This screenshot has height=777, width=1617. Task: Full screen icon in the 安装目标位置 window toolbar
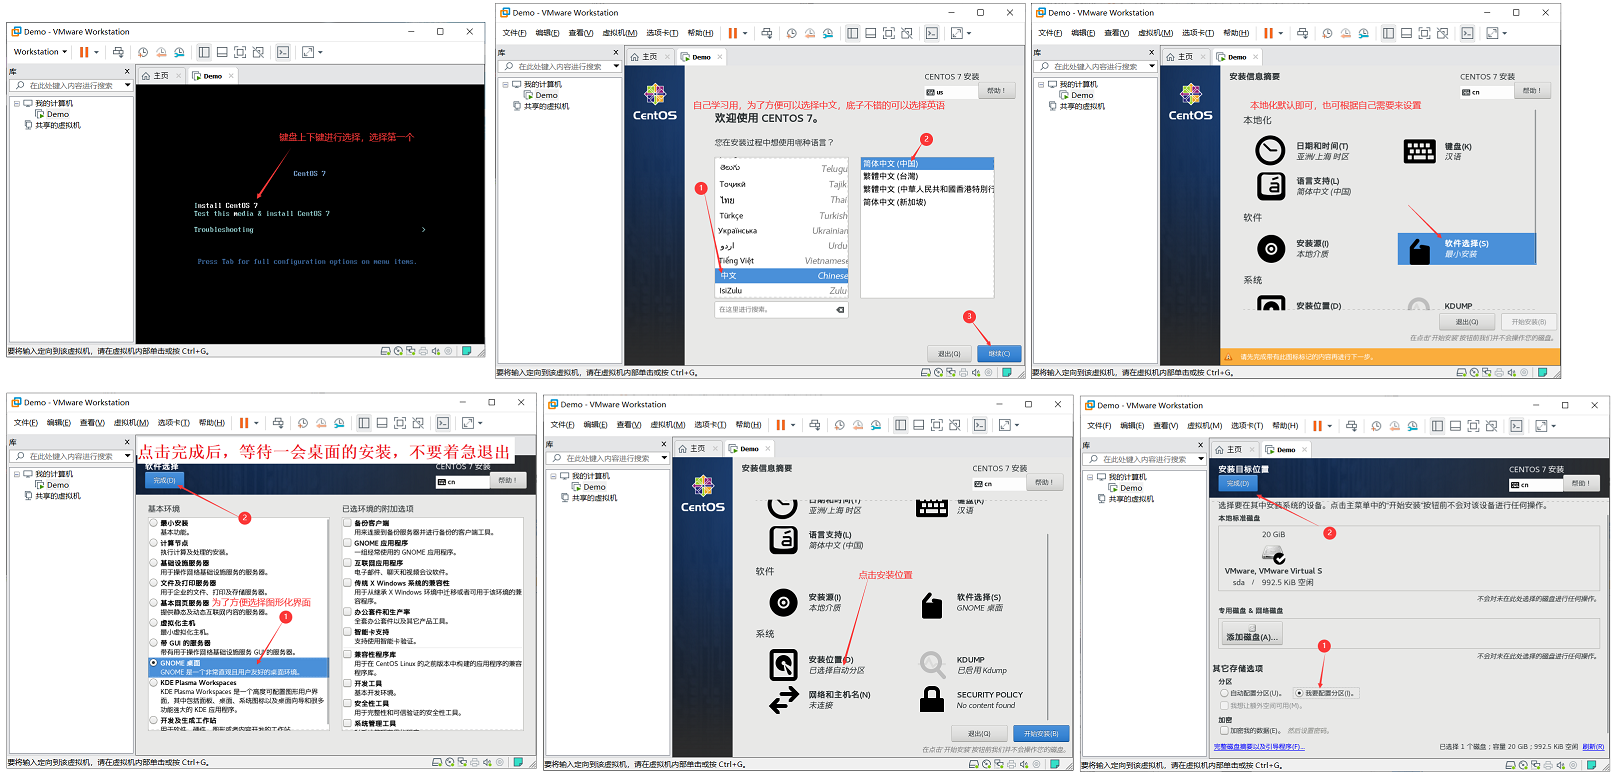pos(1474,426)
